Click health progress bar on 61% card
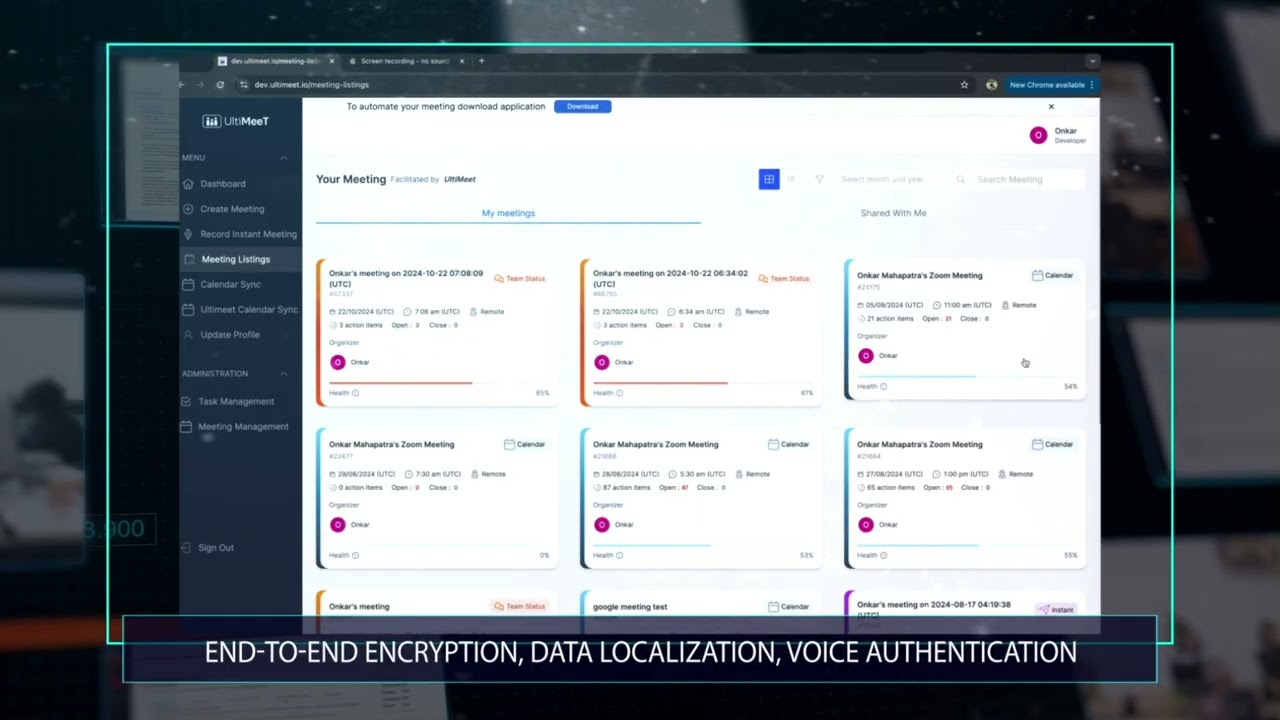The width and height of the screenshot is (1280, 720). (x=703, y=383)
